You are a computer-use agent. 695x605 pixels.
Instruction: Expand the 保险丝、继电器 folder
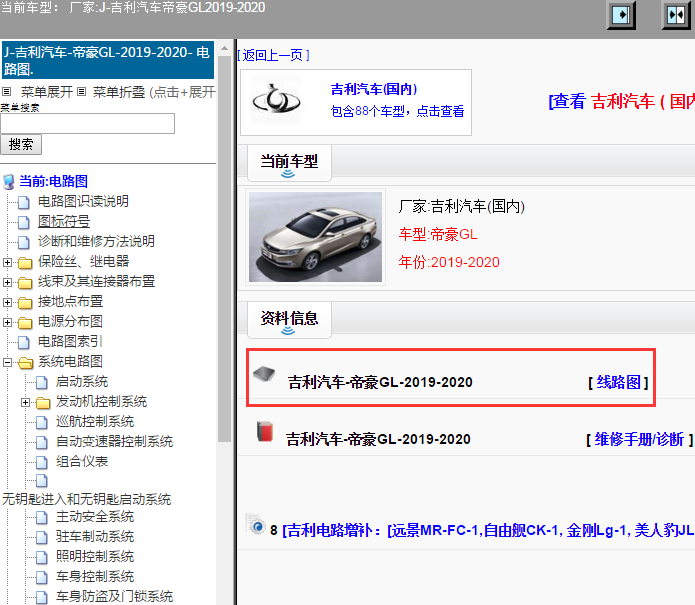(7, 262)
